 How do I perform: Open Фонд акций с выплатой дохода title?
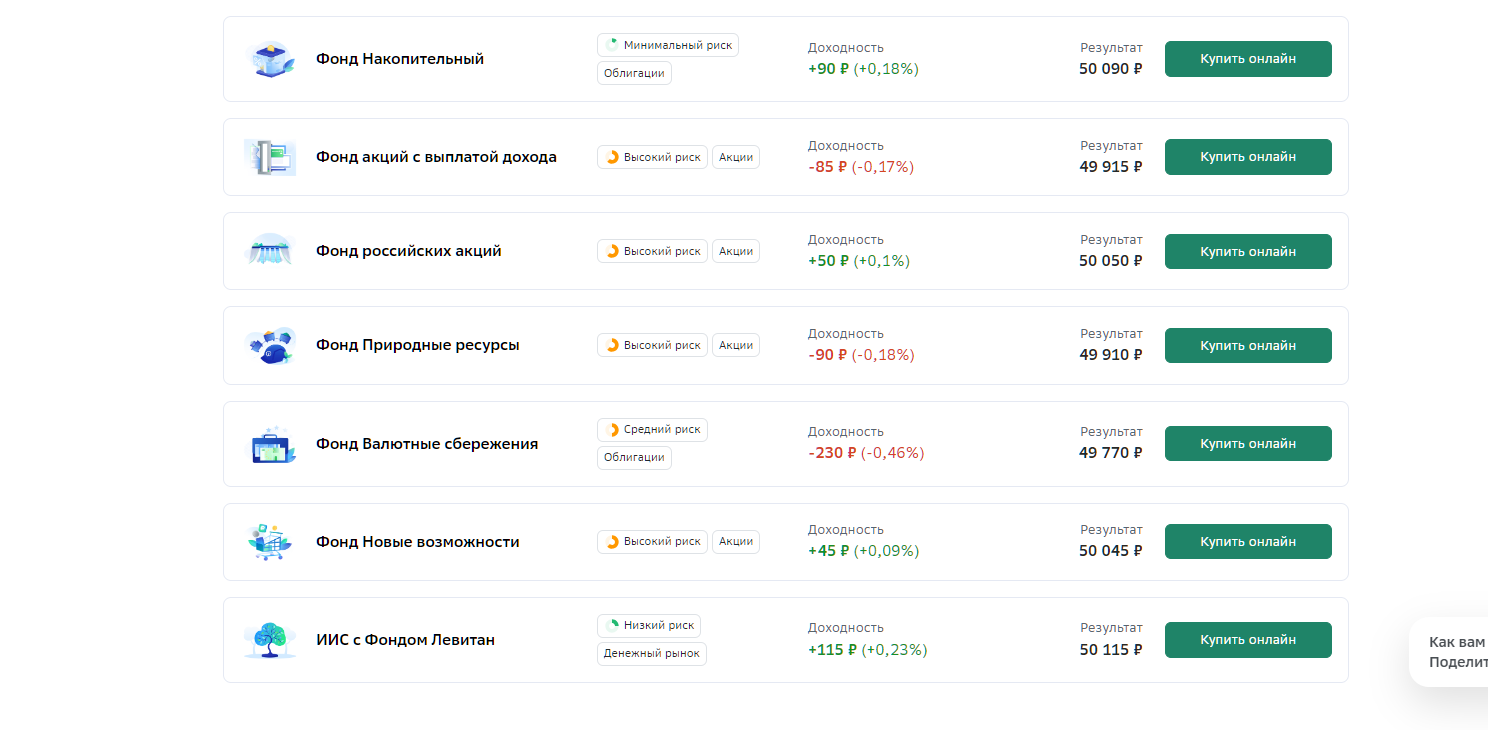436,157
